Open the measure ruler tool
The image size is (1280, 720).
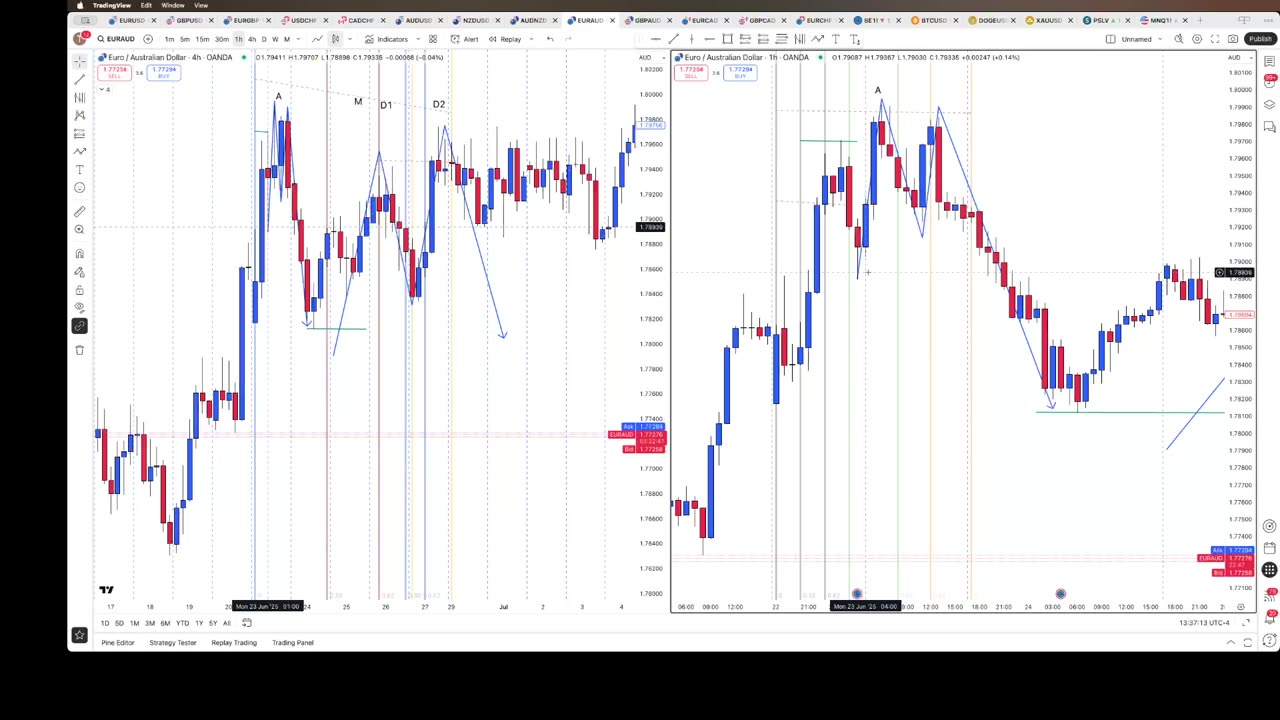click(x=79, y=211)
